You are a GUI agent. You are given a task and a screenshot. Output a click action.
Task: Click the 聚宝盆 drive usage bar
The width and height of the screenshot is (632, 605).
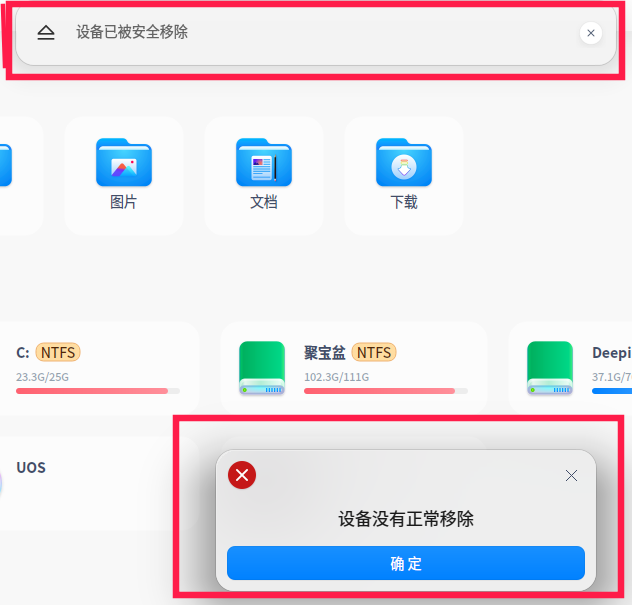386,391
